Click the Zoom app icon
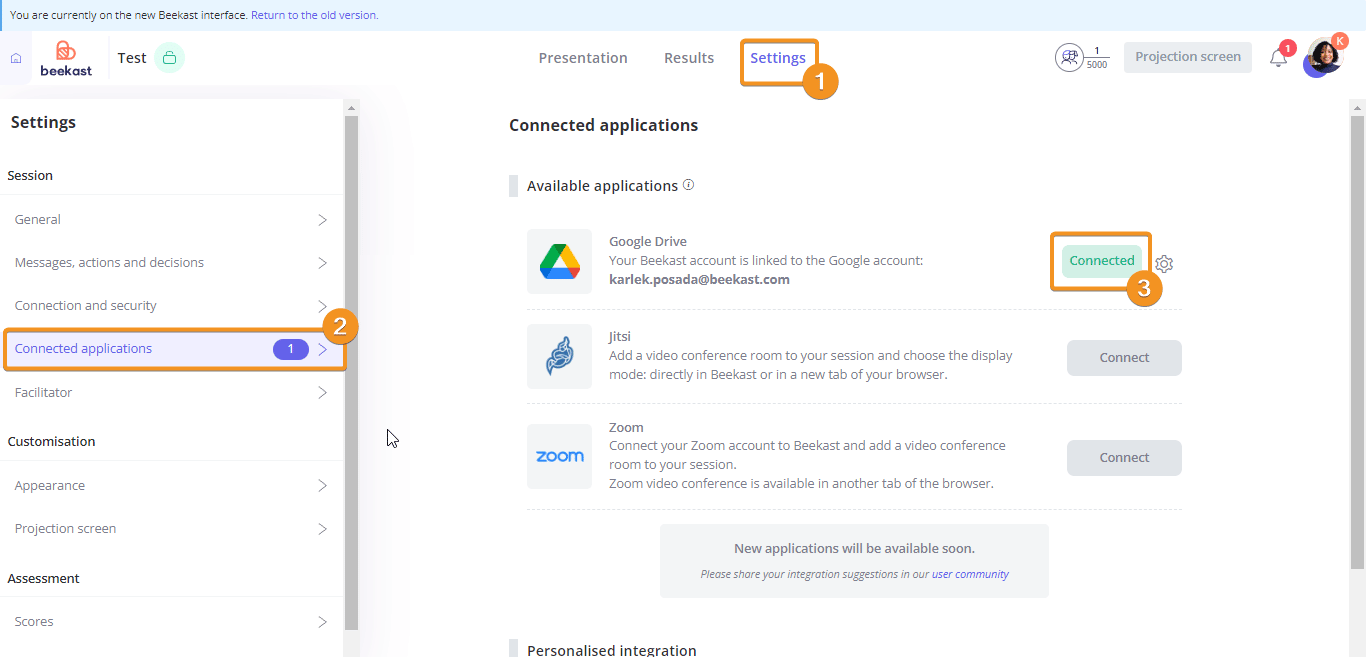The height and width of the screenshot is (657, 1366). click(x=560, y=456)
